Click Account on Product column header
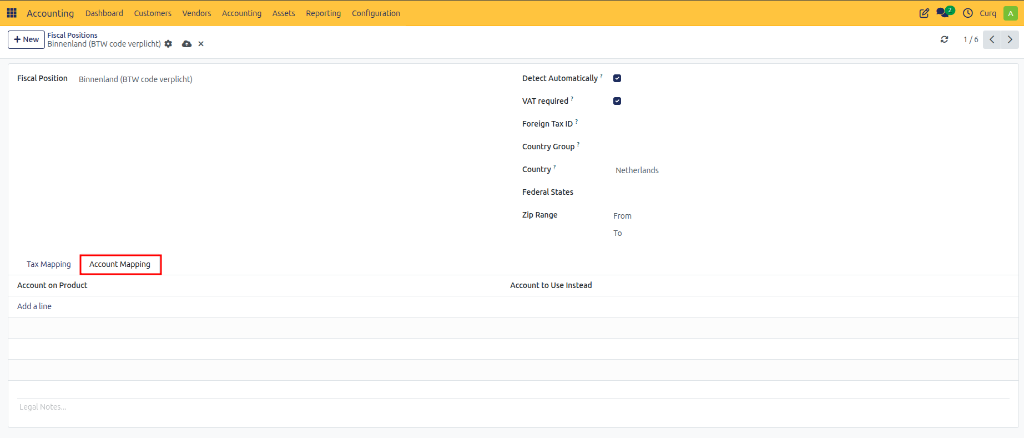The width and height of the screenshot is (1024, 438). [x=52, y=285]
